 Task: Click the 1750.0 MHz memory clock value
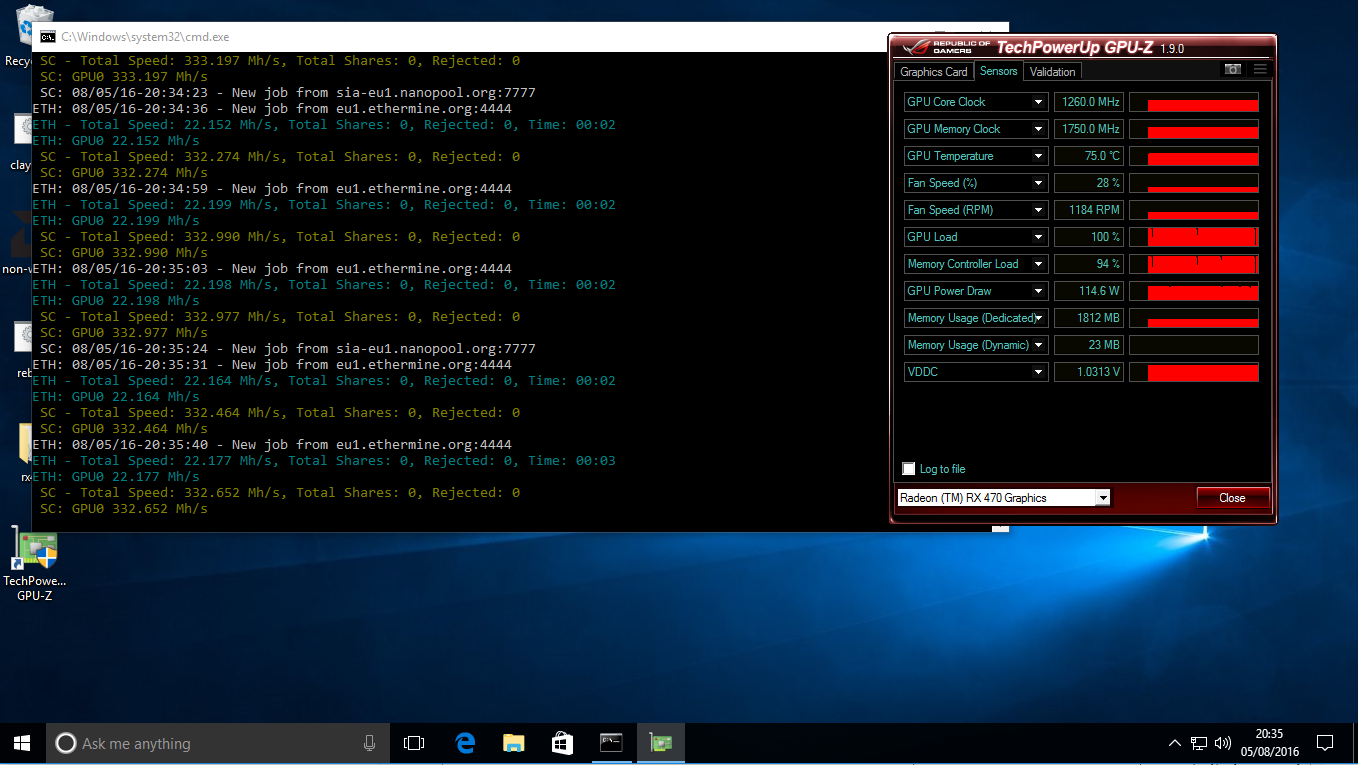(1089, 129)
